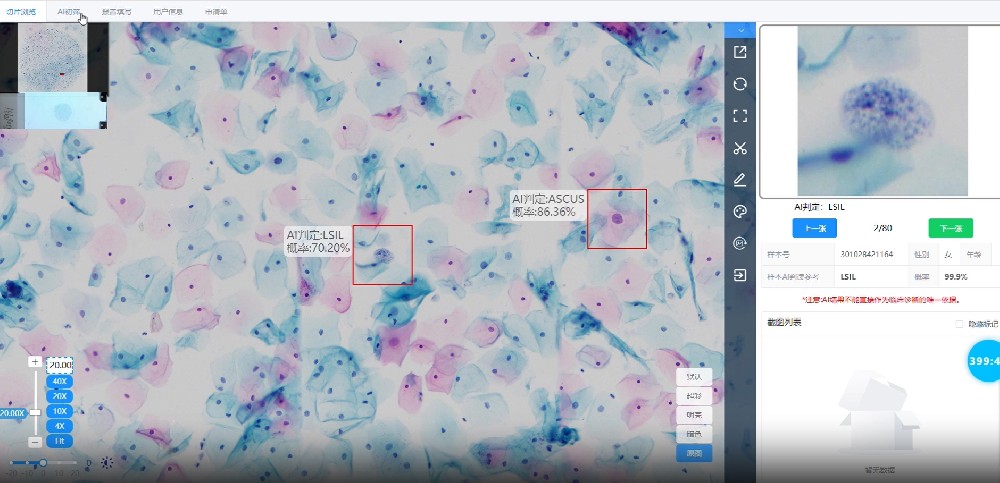The width and height of the screenshot is (1000, 483).
Task: Click the second image filter button
Action: 694,396
